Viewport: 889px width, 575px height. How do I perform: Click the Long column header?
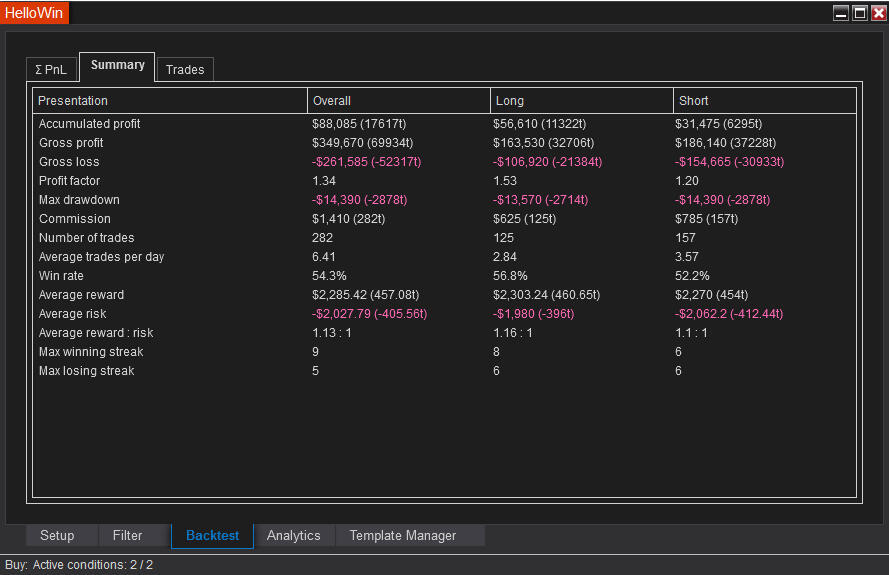click(x=509, y=101)
